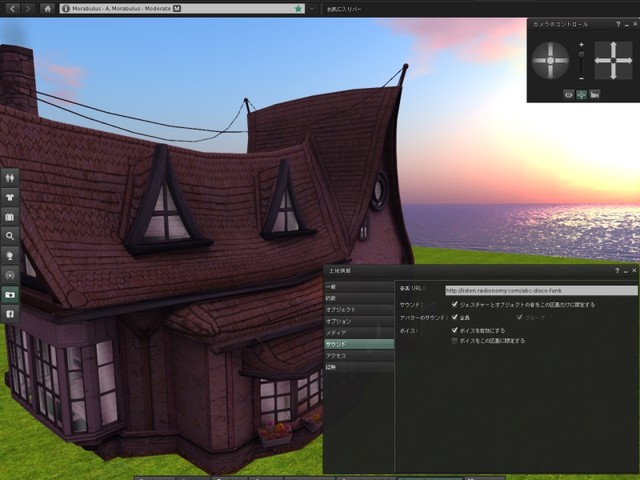Switch to the オプション tab

tap(359, 321)
